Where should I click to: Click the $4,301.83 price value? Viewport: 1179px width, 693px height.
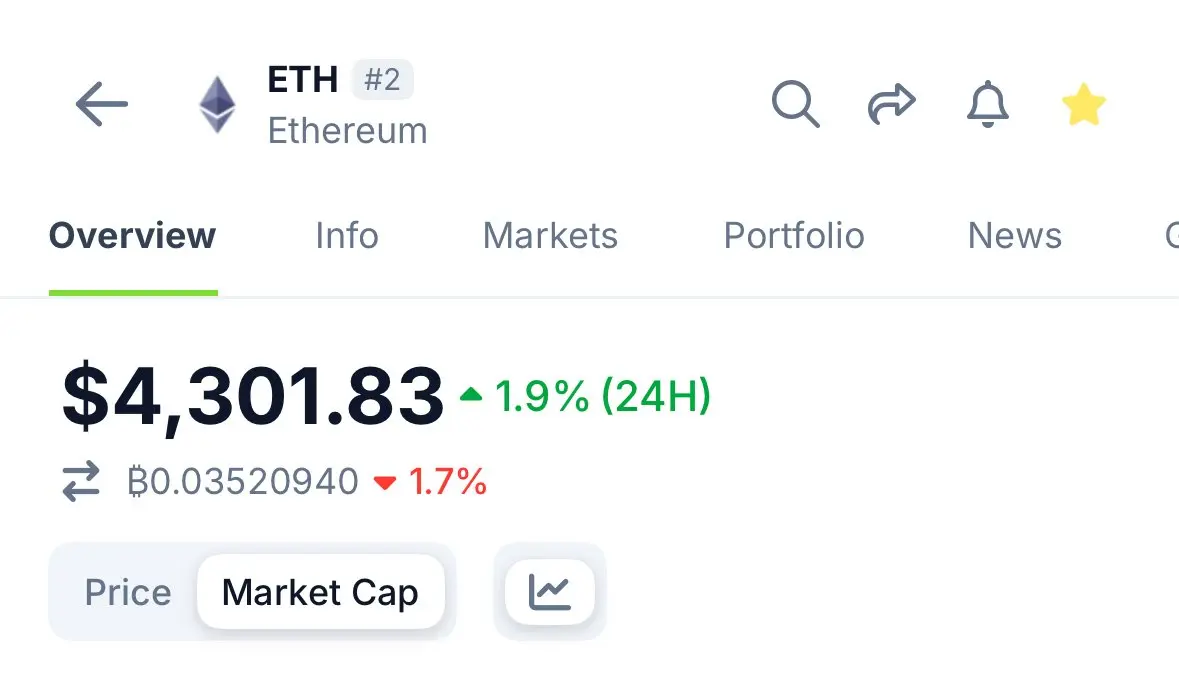253,396
